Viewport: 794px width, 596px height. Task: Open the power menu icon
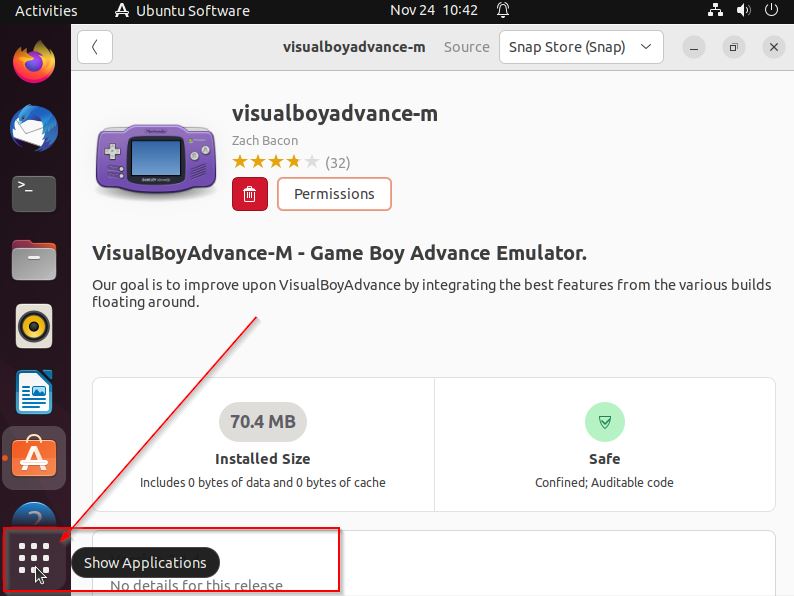click(771, 10)
